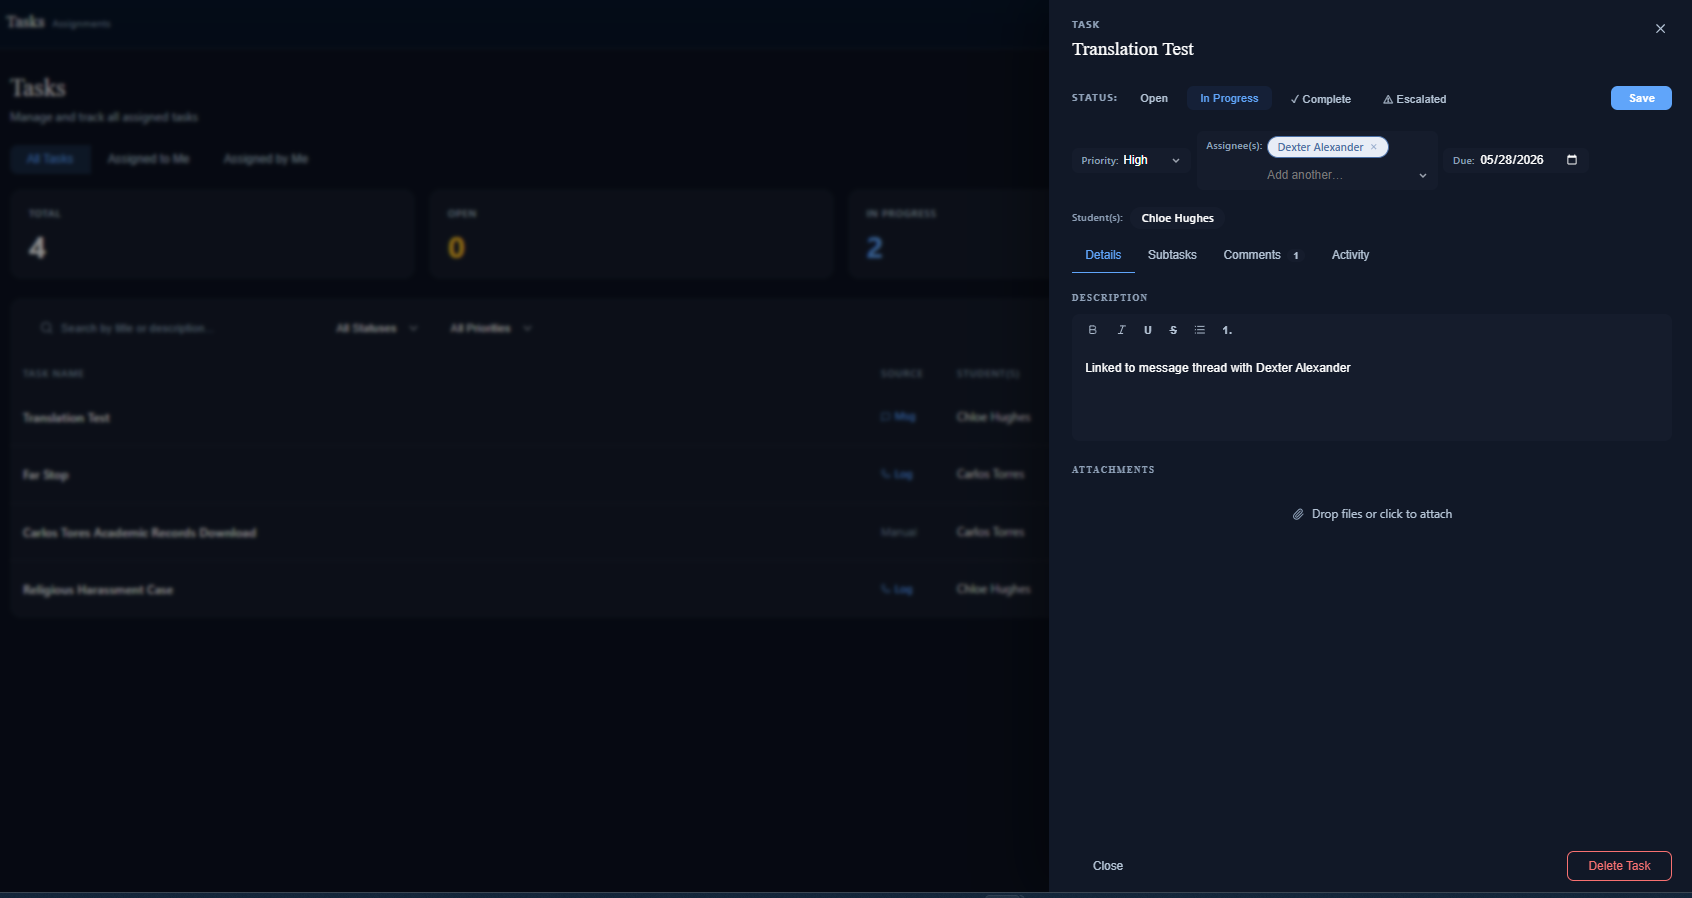Click the due date field 05/28/2026
Viewport: 1692px width, 898px height.
pyautogui.click(x=1512, y=160)
